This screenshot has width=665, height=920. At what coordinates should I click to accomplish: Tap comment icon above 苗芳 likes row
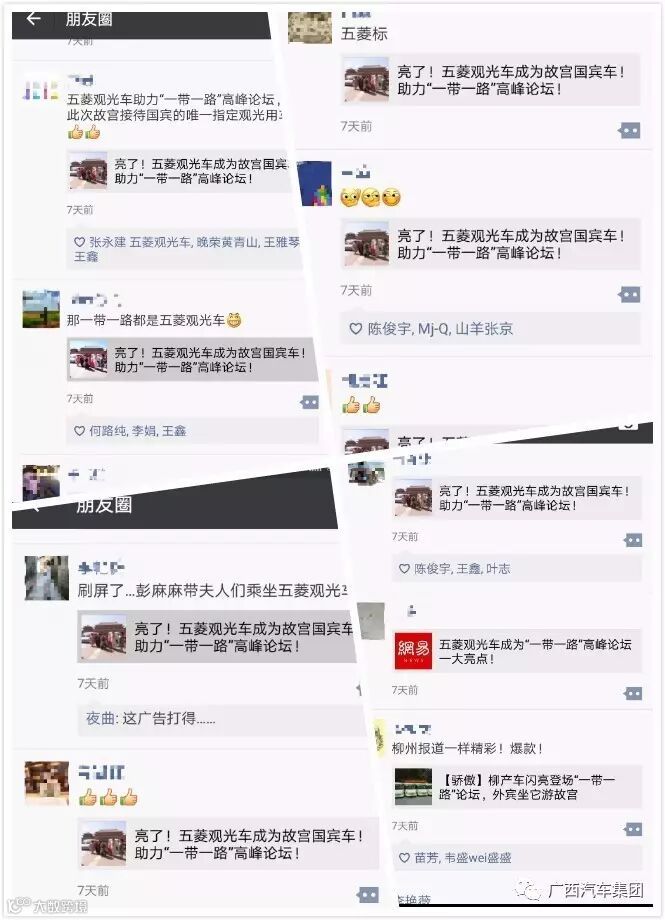(633, 829)
